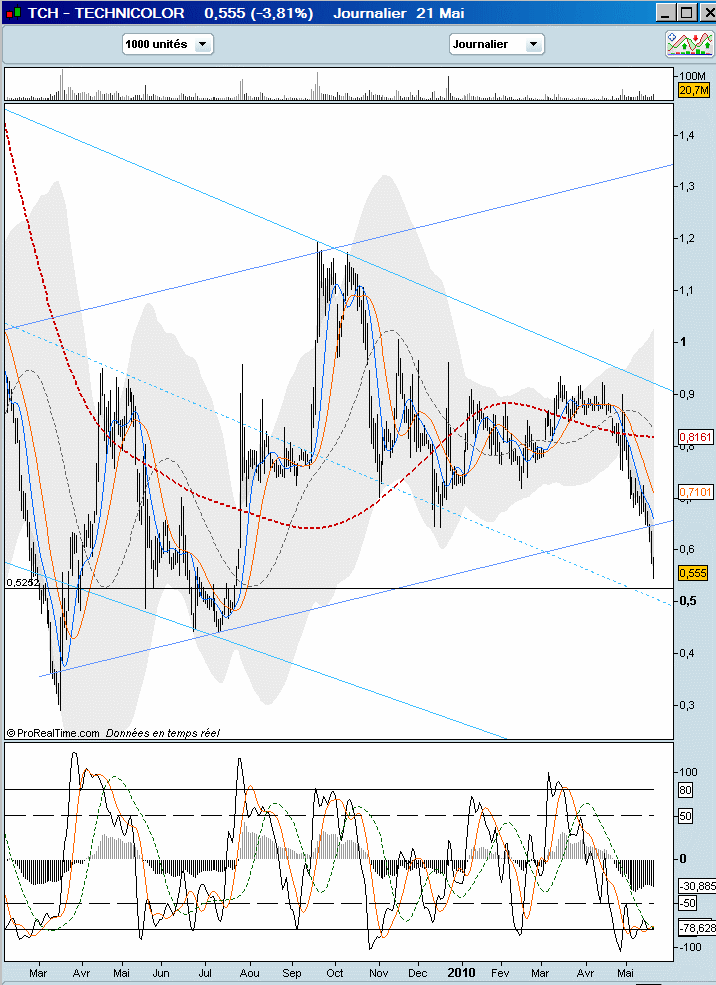The height and width of the screenshot is (985, 716).
Task: Select the 0,555 current price label
Action: click(x=693, y=573)
